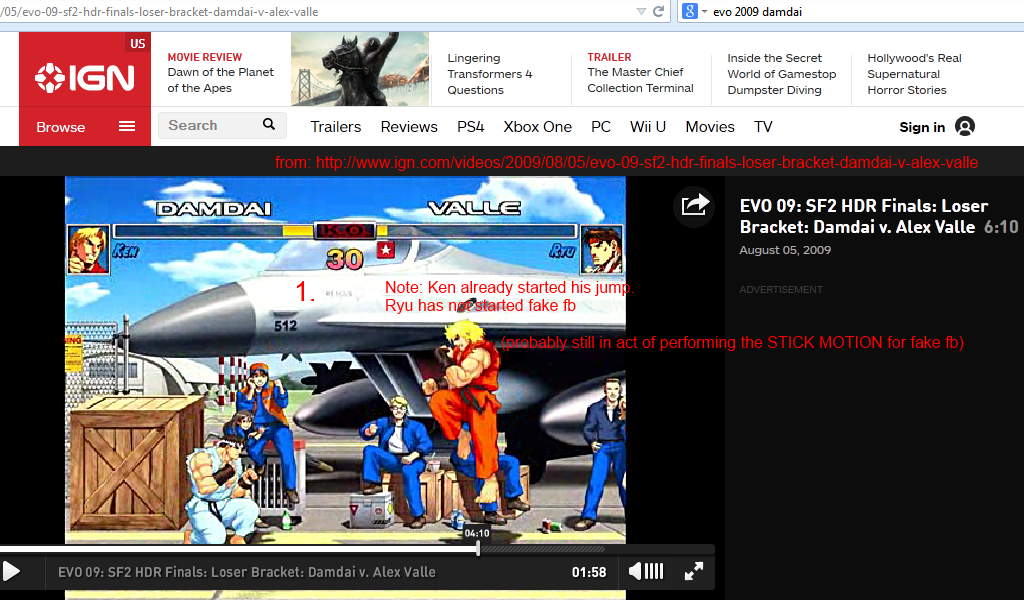The image size is (1024, 600).
Task: Enter fullscreen mode
Action: [694, 572]
